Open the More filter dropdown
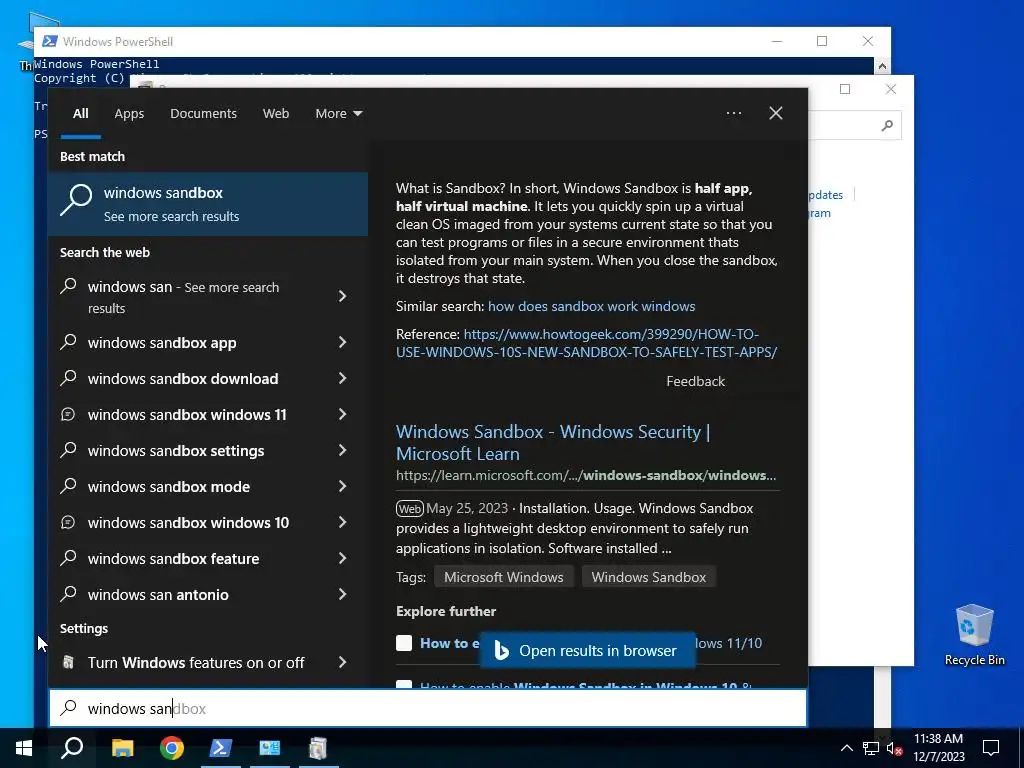 click(338, 114)
